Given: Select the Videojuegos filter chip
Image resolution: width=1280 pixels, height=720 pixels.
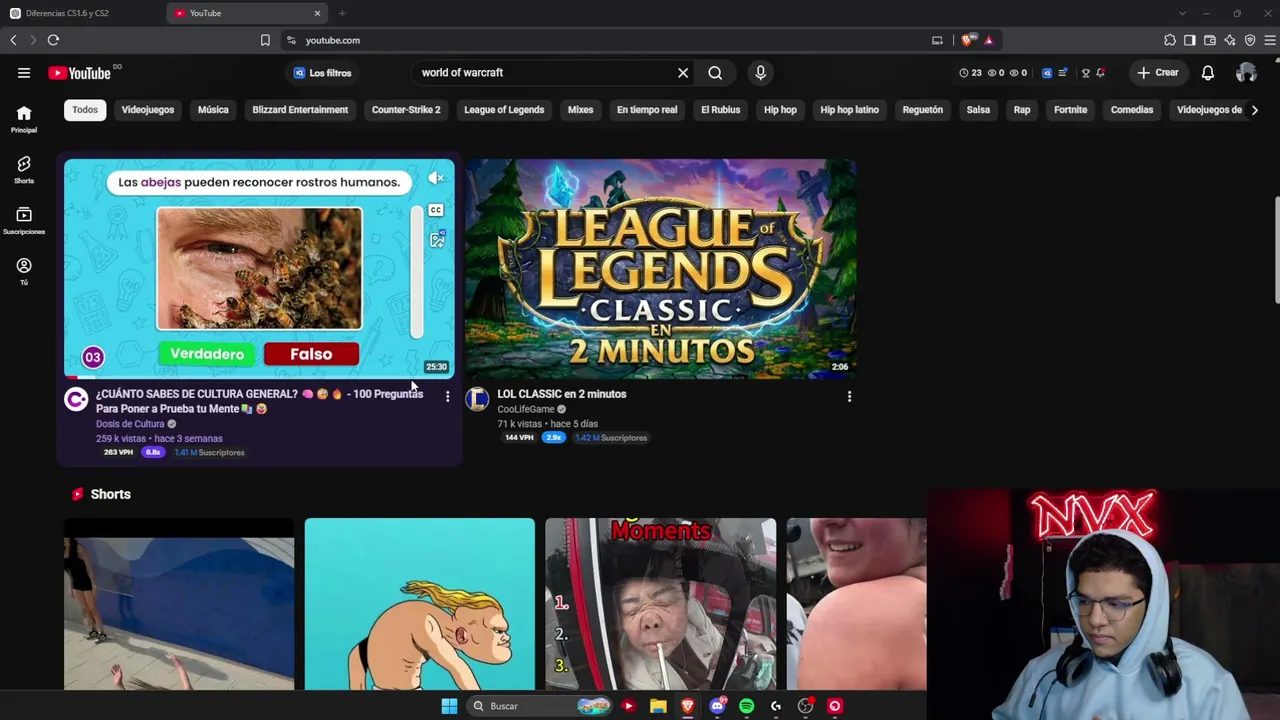Looking at the screenshot, I should point(148,110).
